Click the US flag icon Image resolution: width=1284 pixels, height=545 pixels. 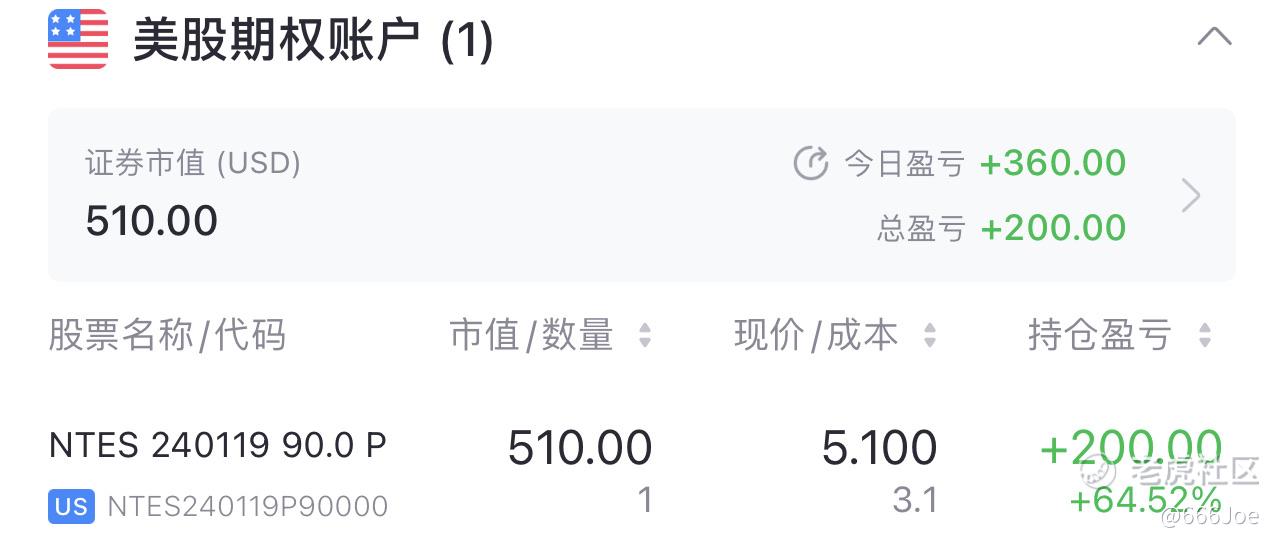coord(78,40)
